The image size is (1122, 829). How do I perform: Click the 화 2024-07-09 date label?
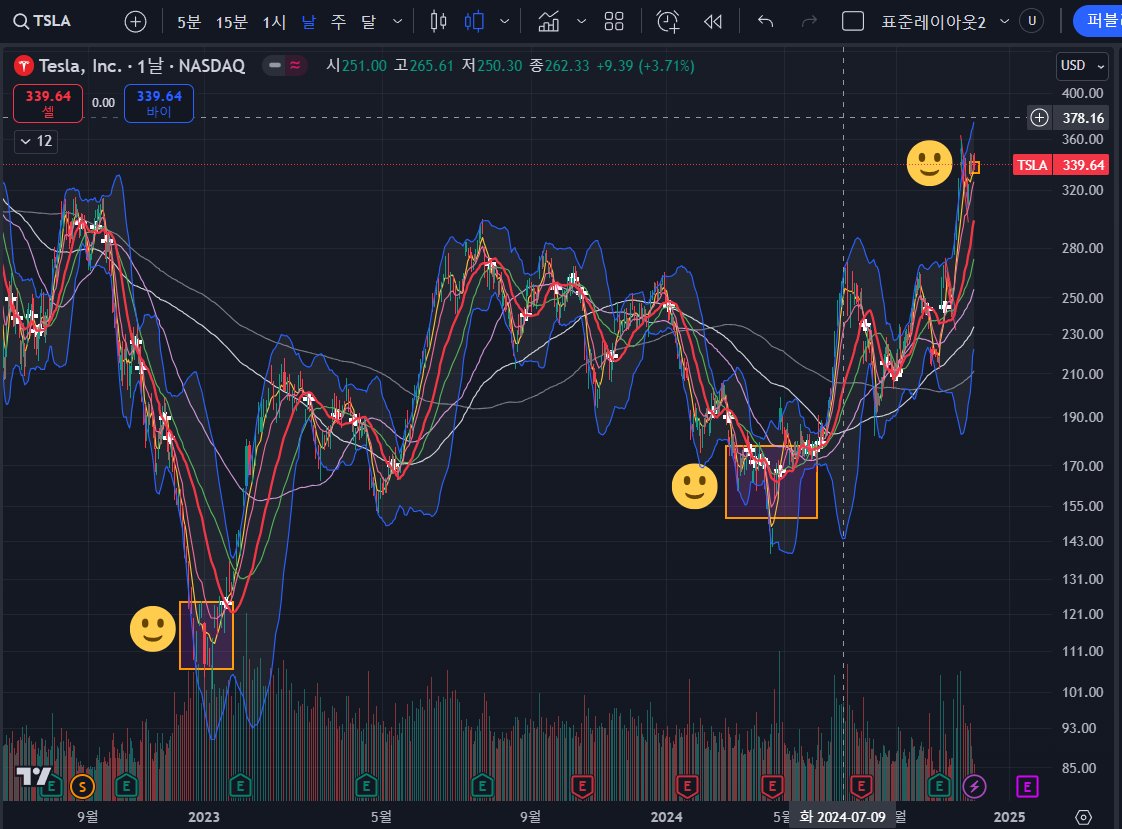pyautogui.click(x=842, y=817)
